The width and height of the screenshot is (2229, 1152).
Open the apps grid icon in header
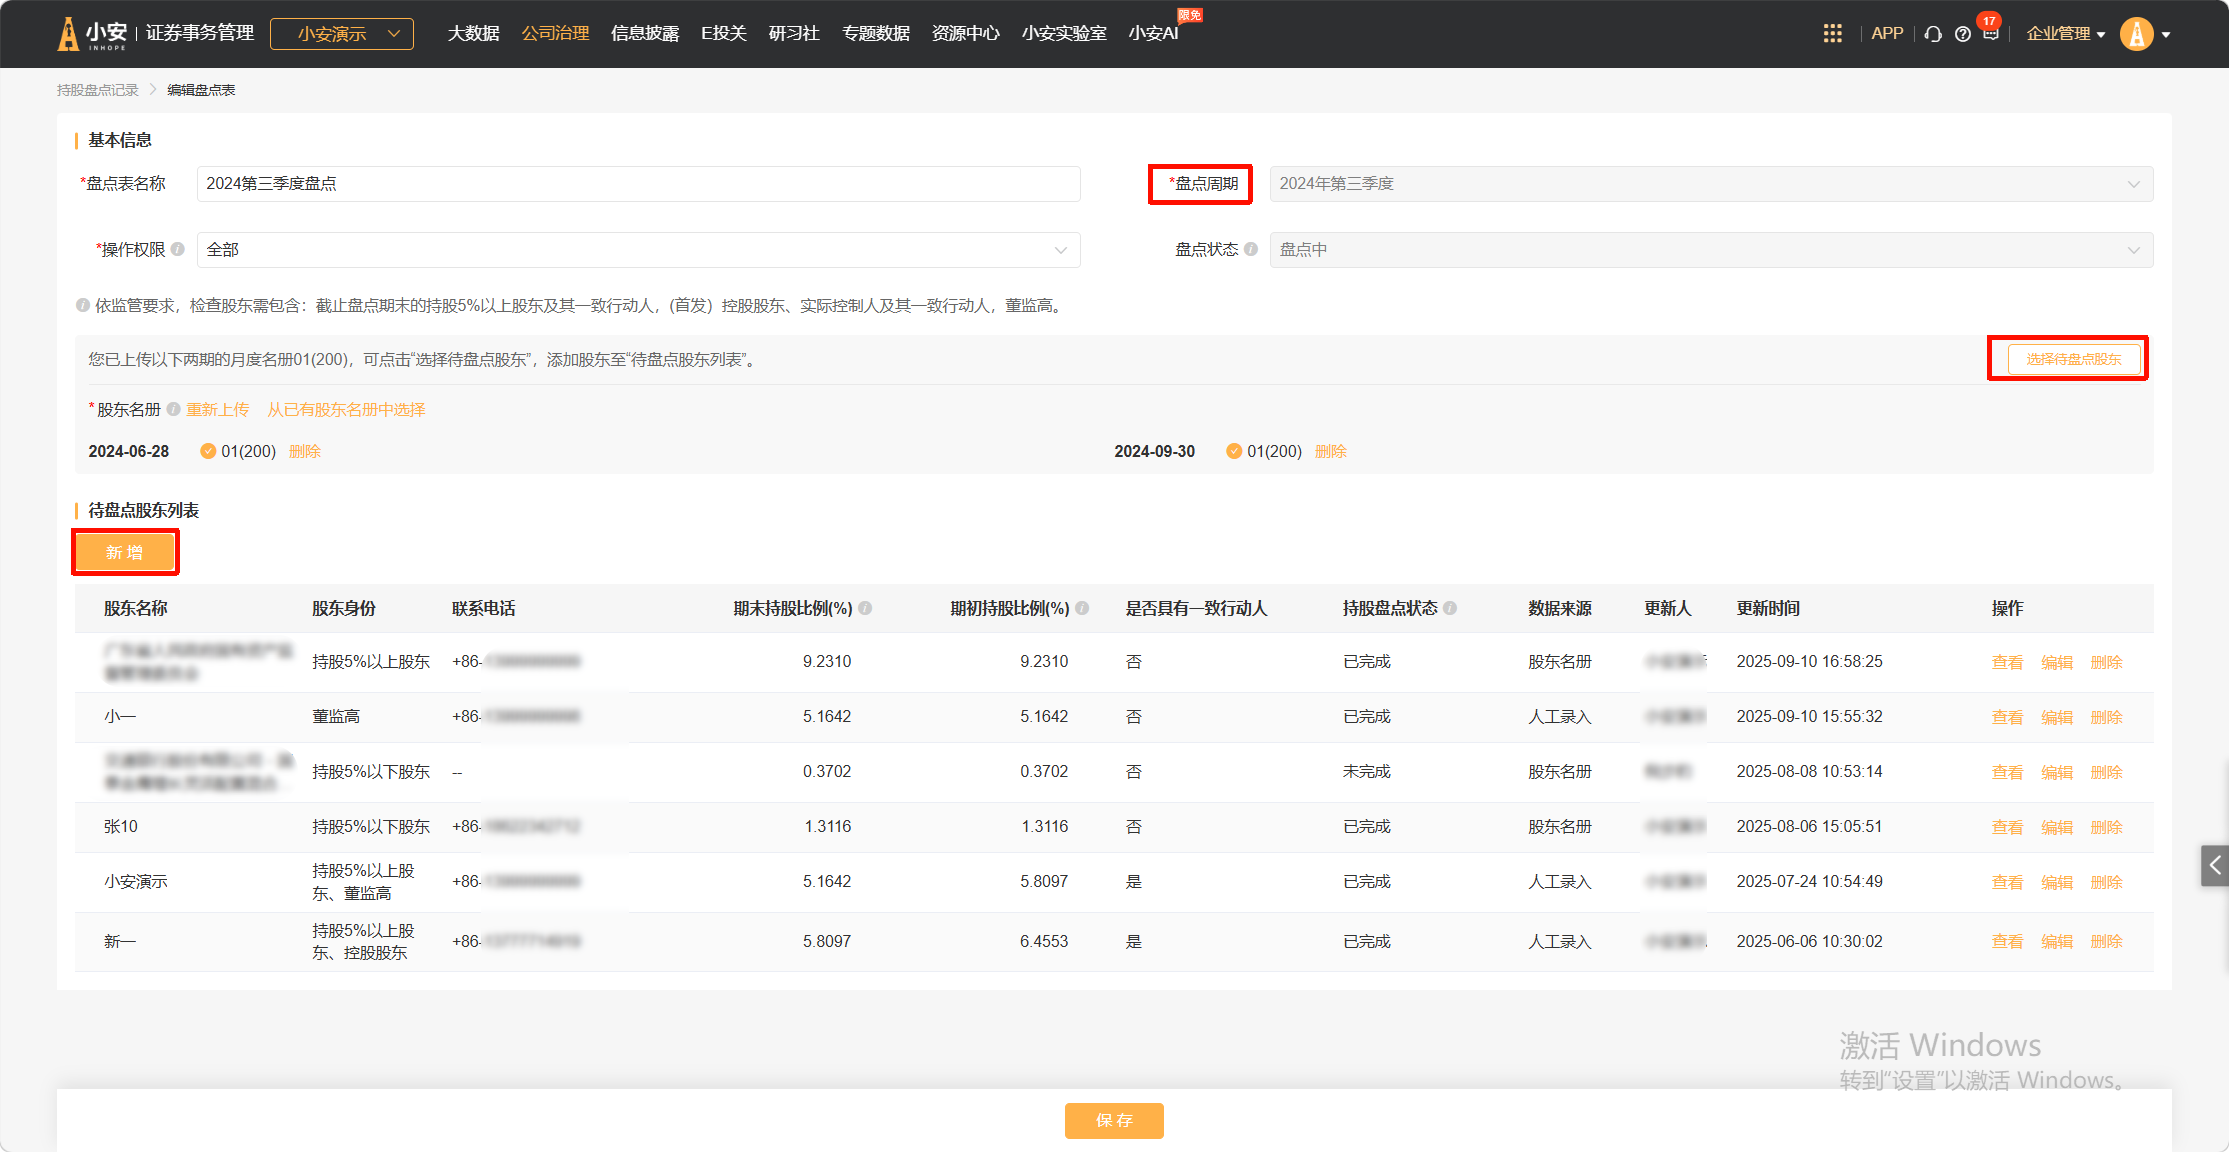[x=1832, y=34]
